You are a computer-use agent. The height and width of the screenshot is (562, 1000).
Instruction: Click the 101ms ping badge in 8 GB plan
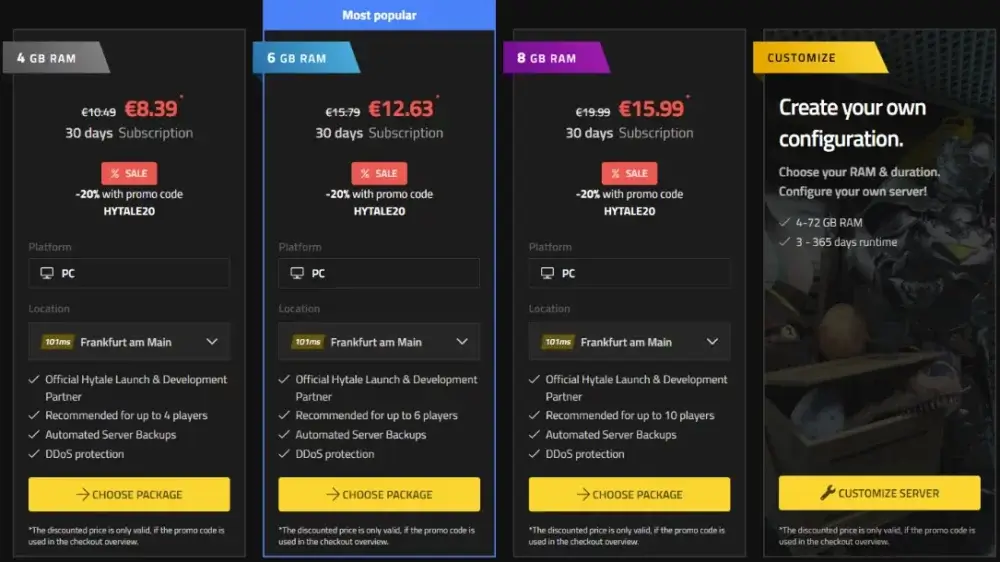557,342
